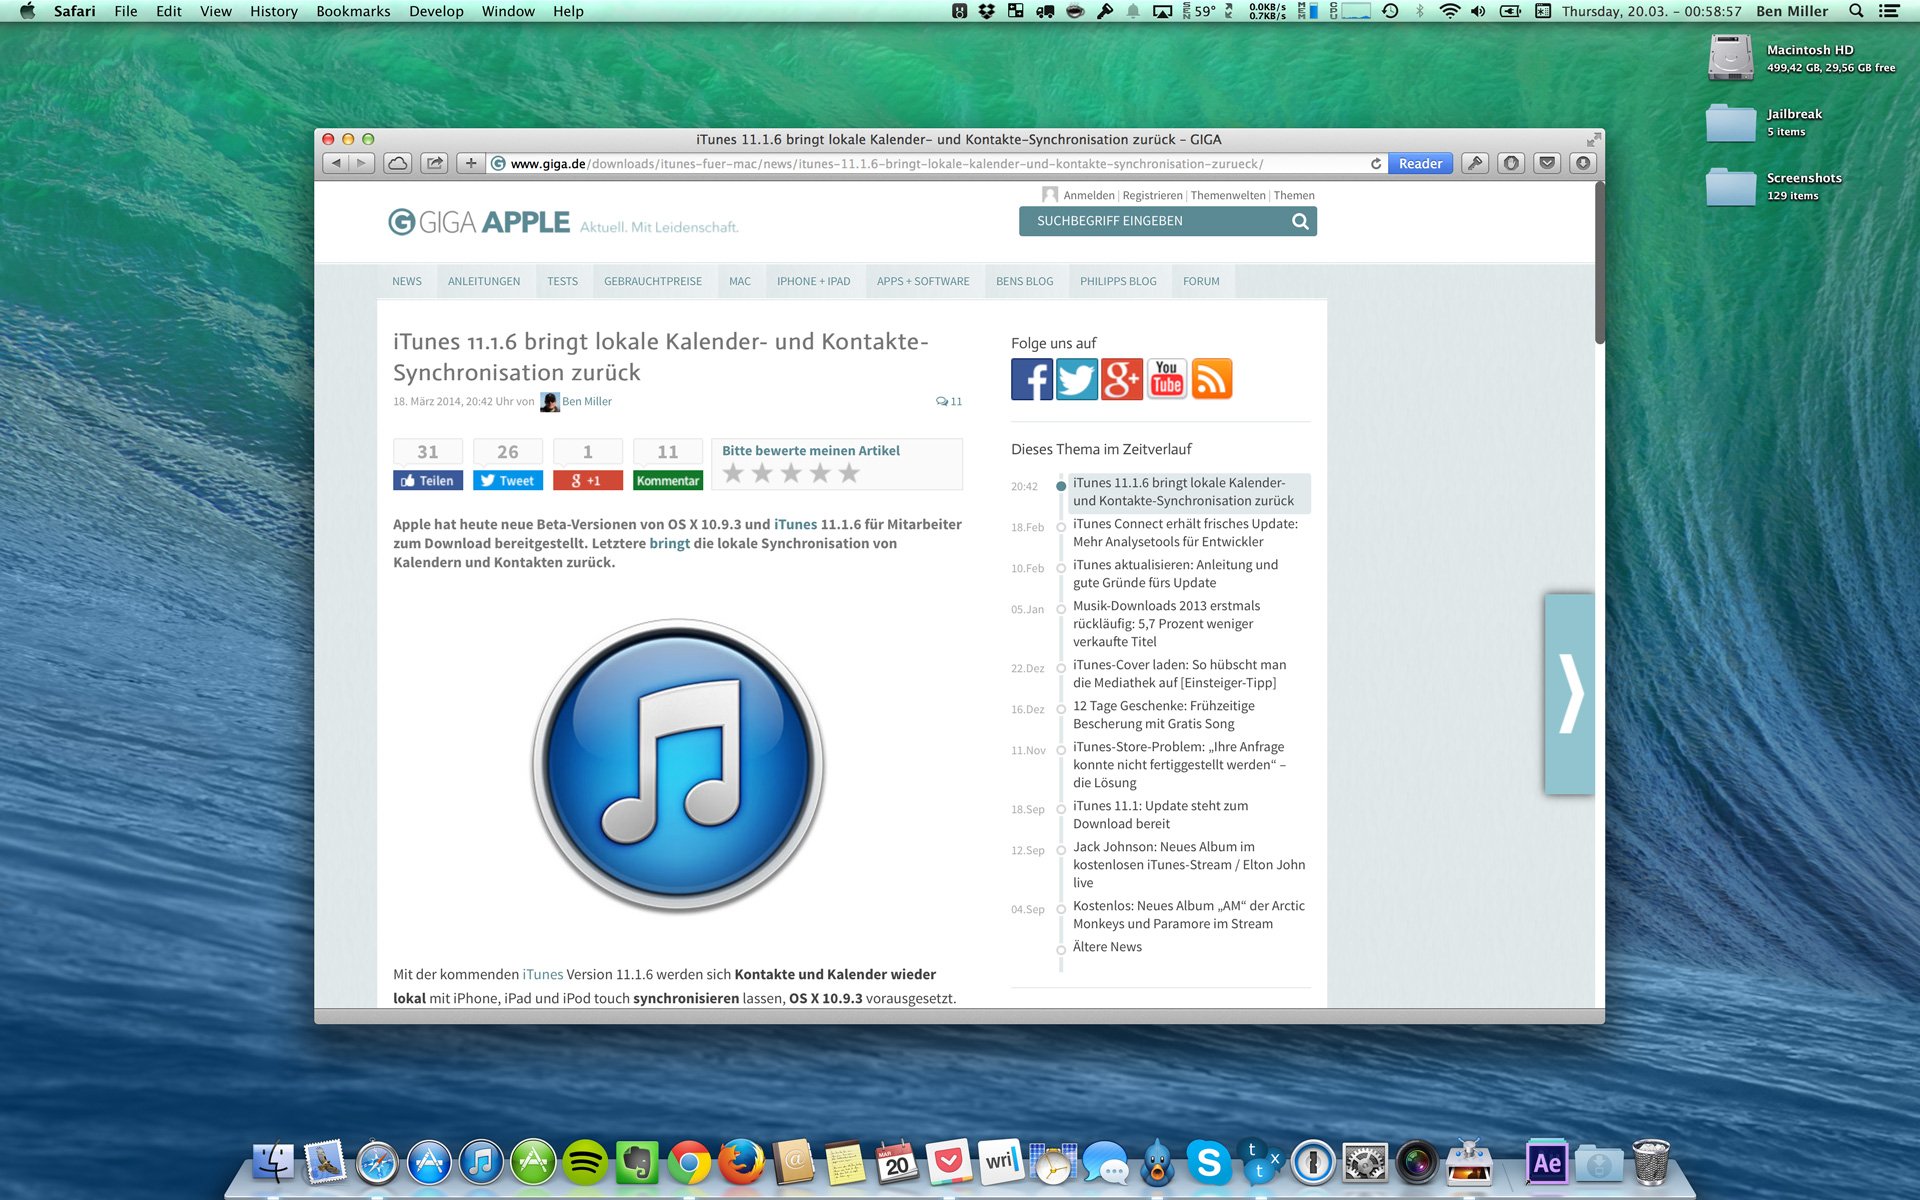Click the GIGA APPLE logo

click(479, 222)
